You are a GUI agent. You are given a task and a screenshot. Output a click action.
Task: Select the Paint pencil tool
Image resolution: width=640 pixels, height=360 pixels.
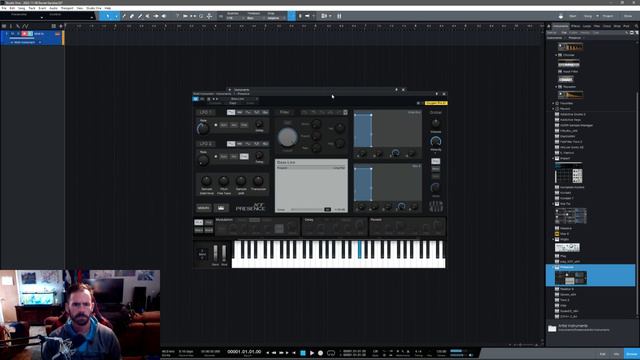pyautogui.click(x=140, y=16)
